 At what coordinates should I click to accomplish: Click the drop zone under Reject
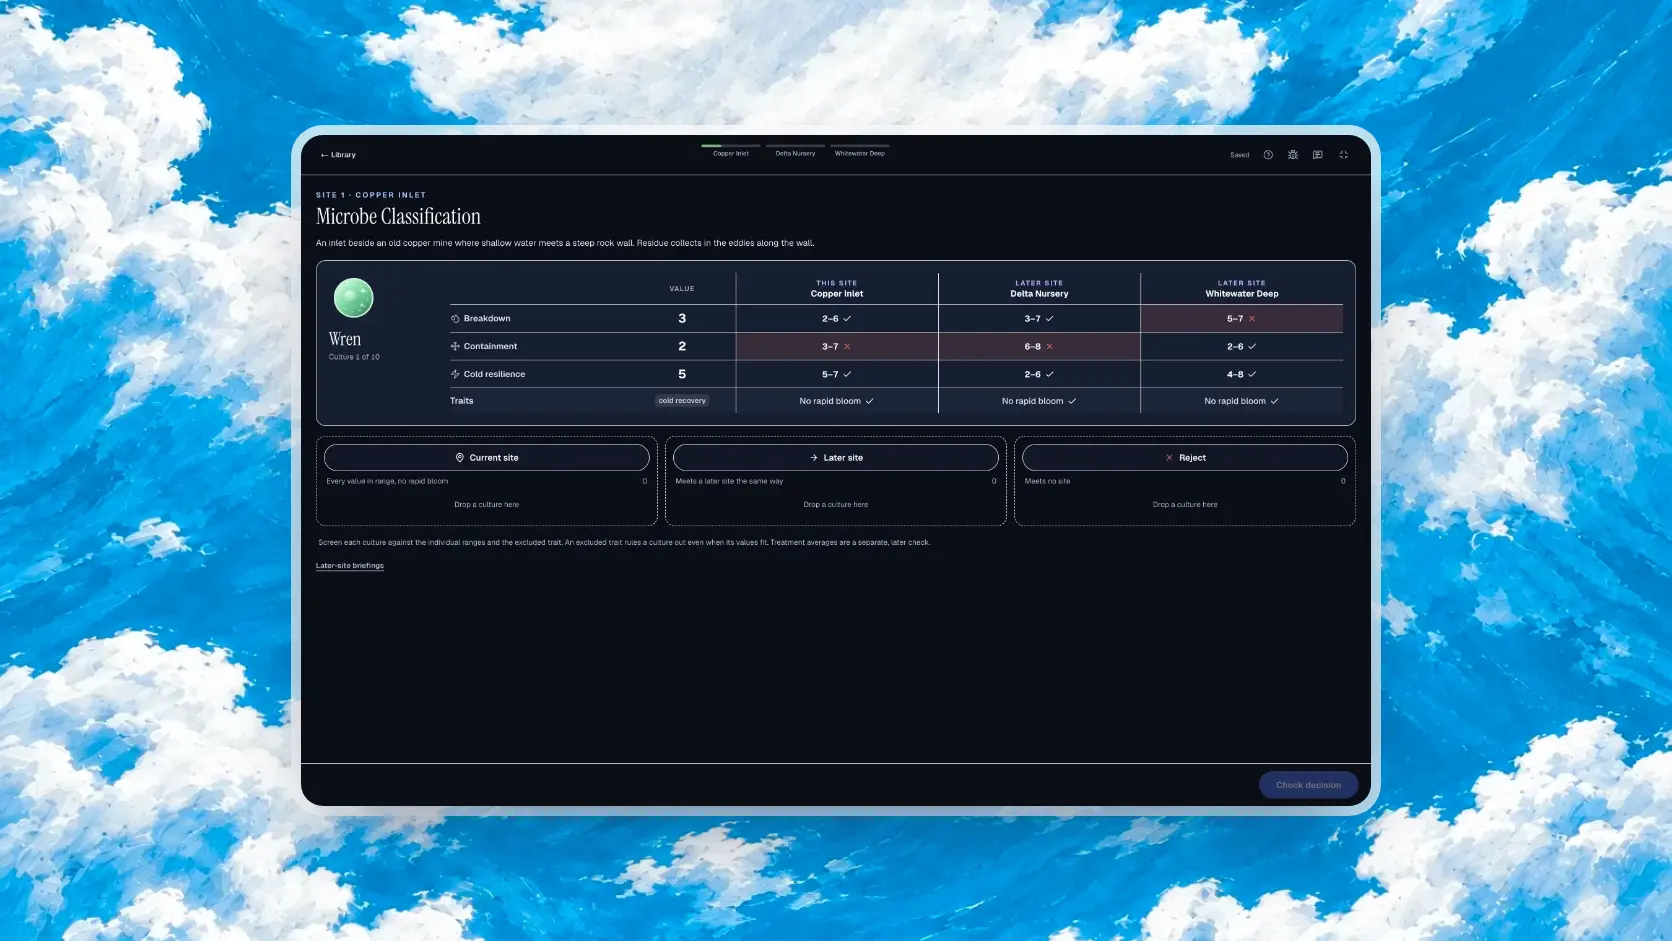click(1185, 505)
